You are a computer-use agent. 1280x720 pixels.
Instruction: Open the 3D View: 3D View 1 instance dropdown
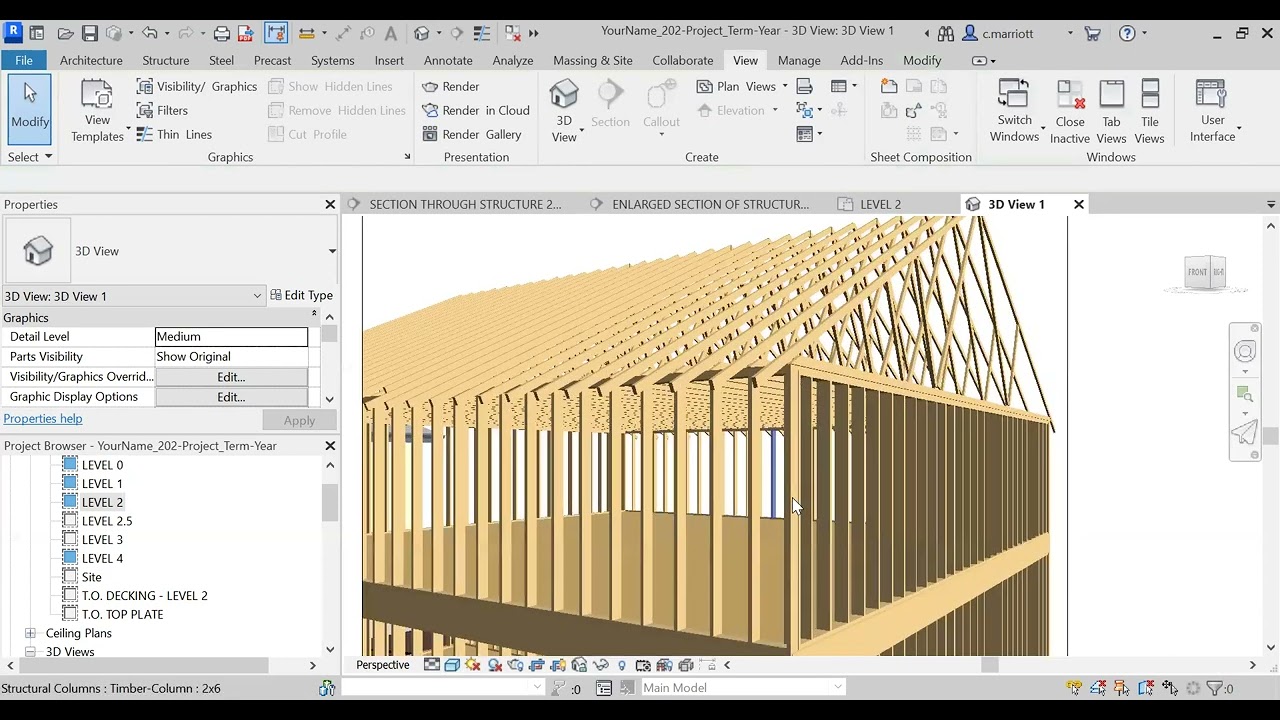pyautogui.click(x=133, y=296)
